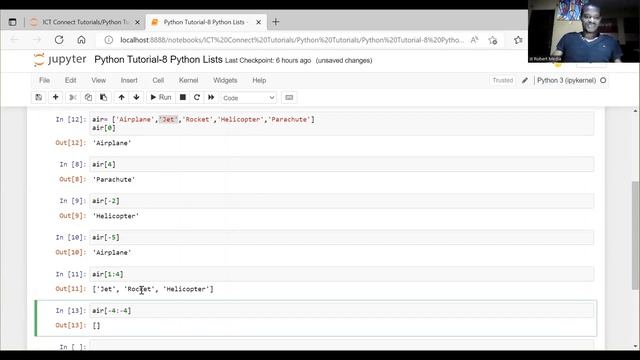
Task: Close the Python Tutorial-8 Python Lists tab
Action: (x=258, y=22)
